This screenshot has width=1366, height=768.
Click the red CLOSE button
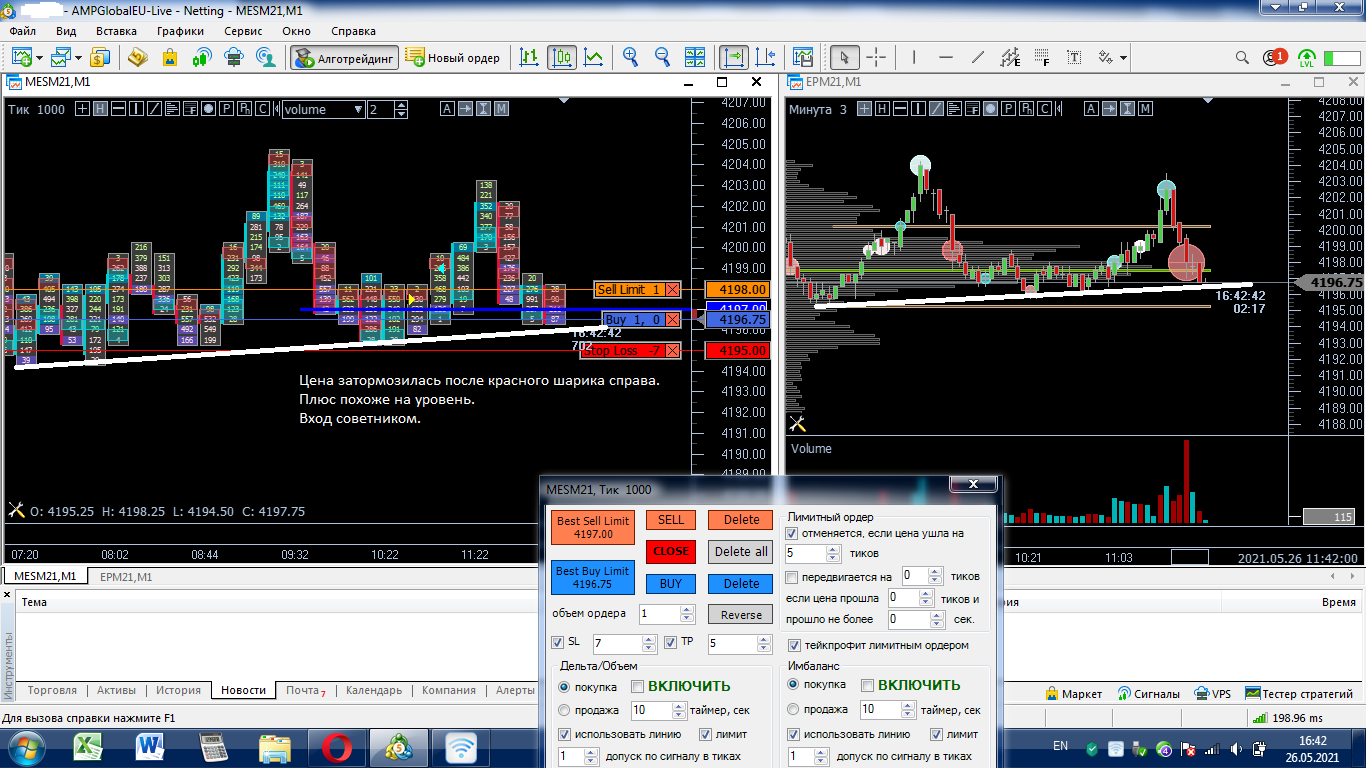(x=671, y=552)
